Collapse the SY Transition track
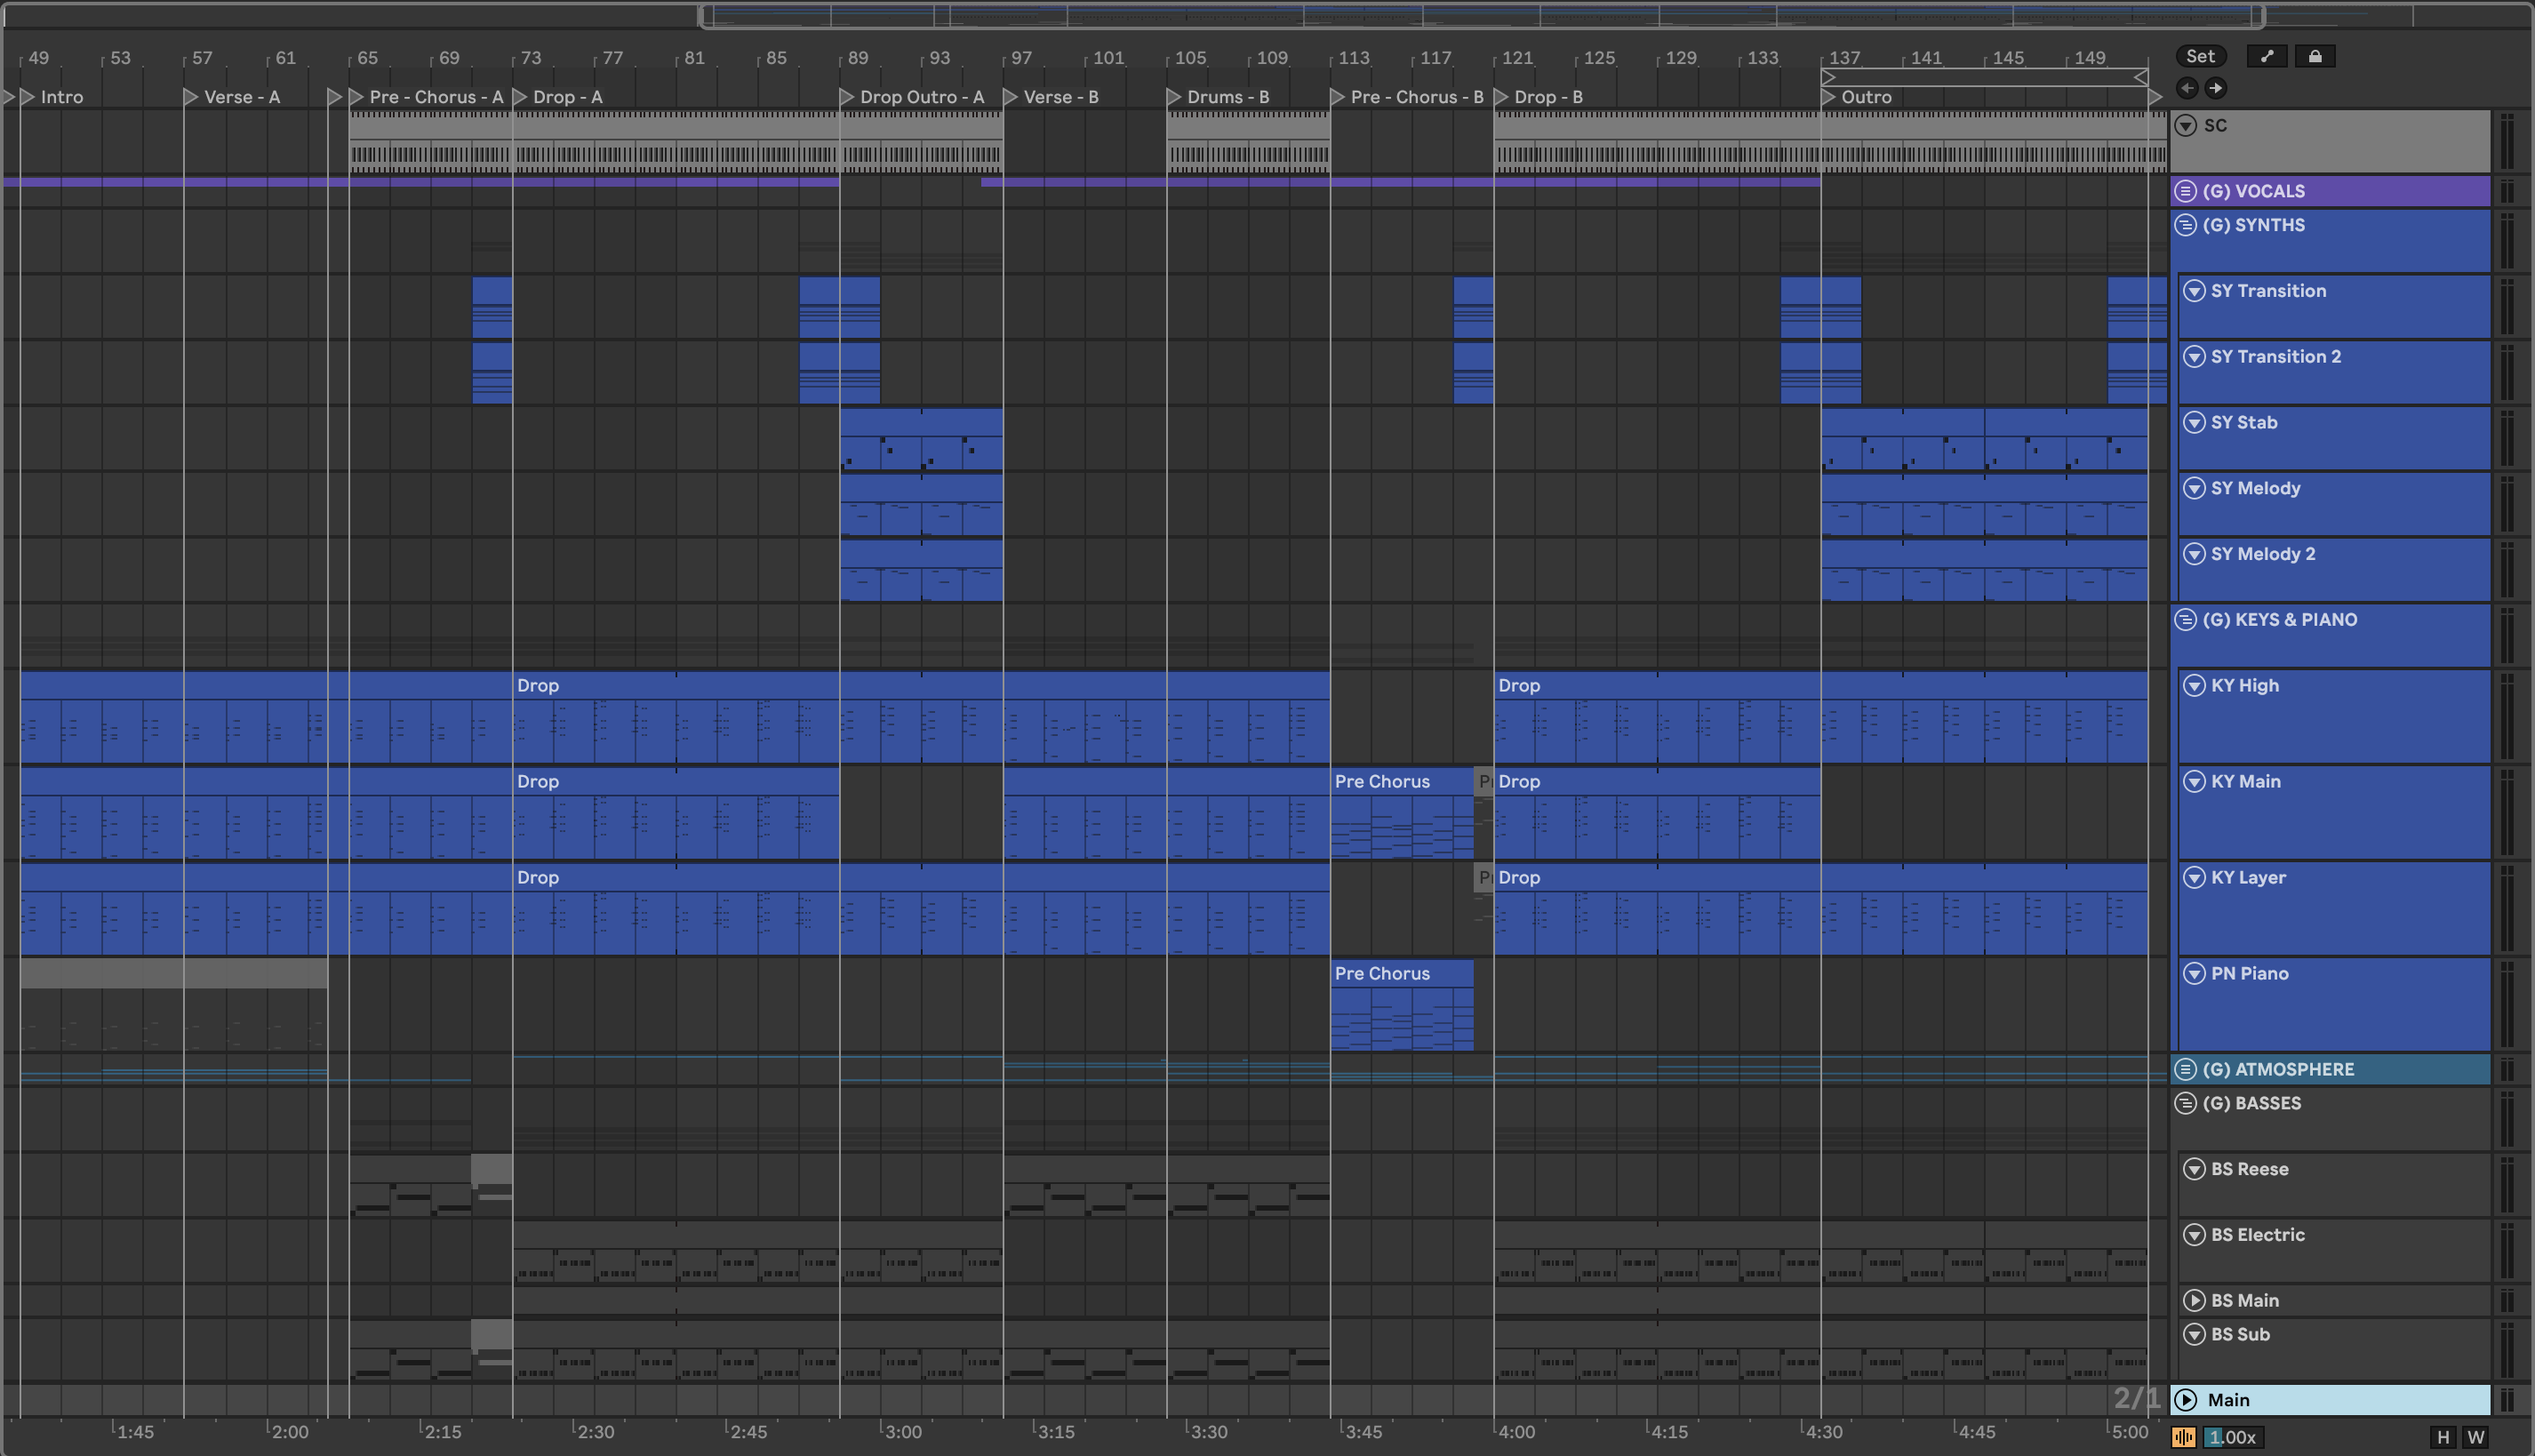Screen dimensions: 2535x1456 click(2194, 291)
